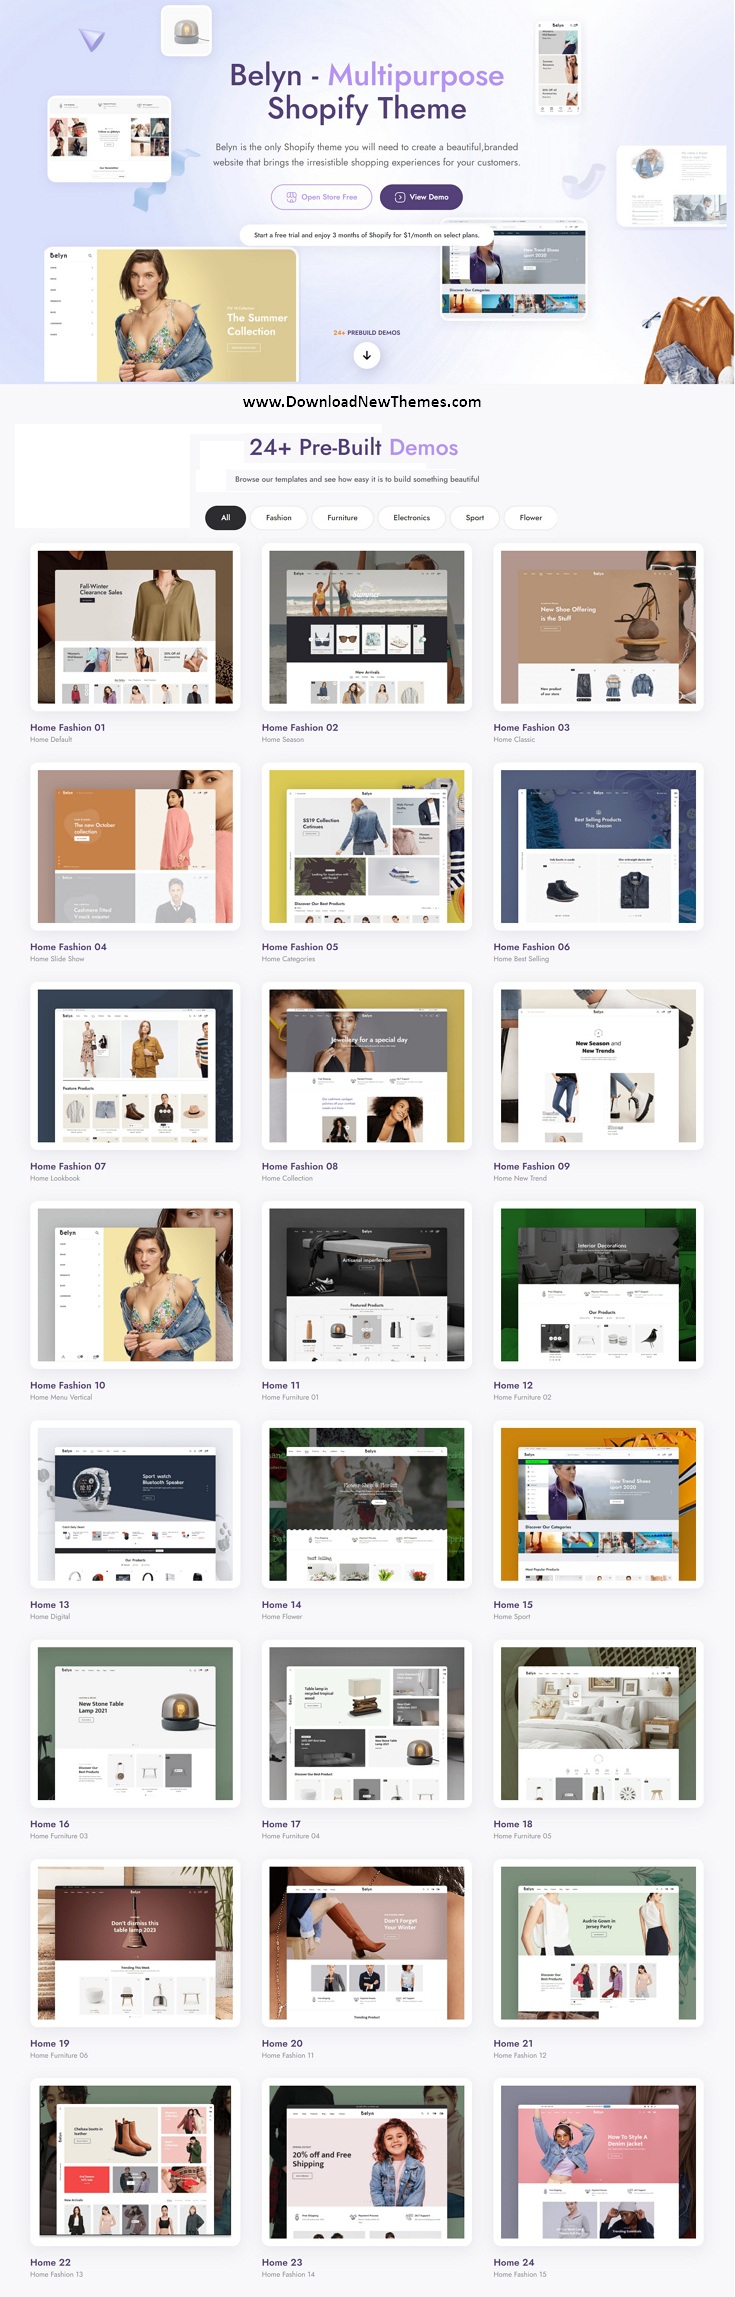The image size is (735, 2297).
Task: Open Home Fashion 03 demo thumbnail
Action: click(x=598, y=627)
